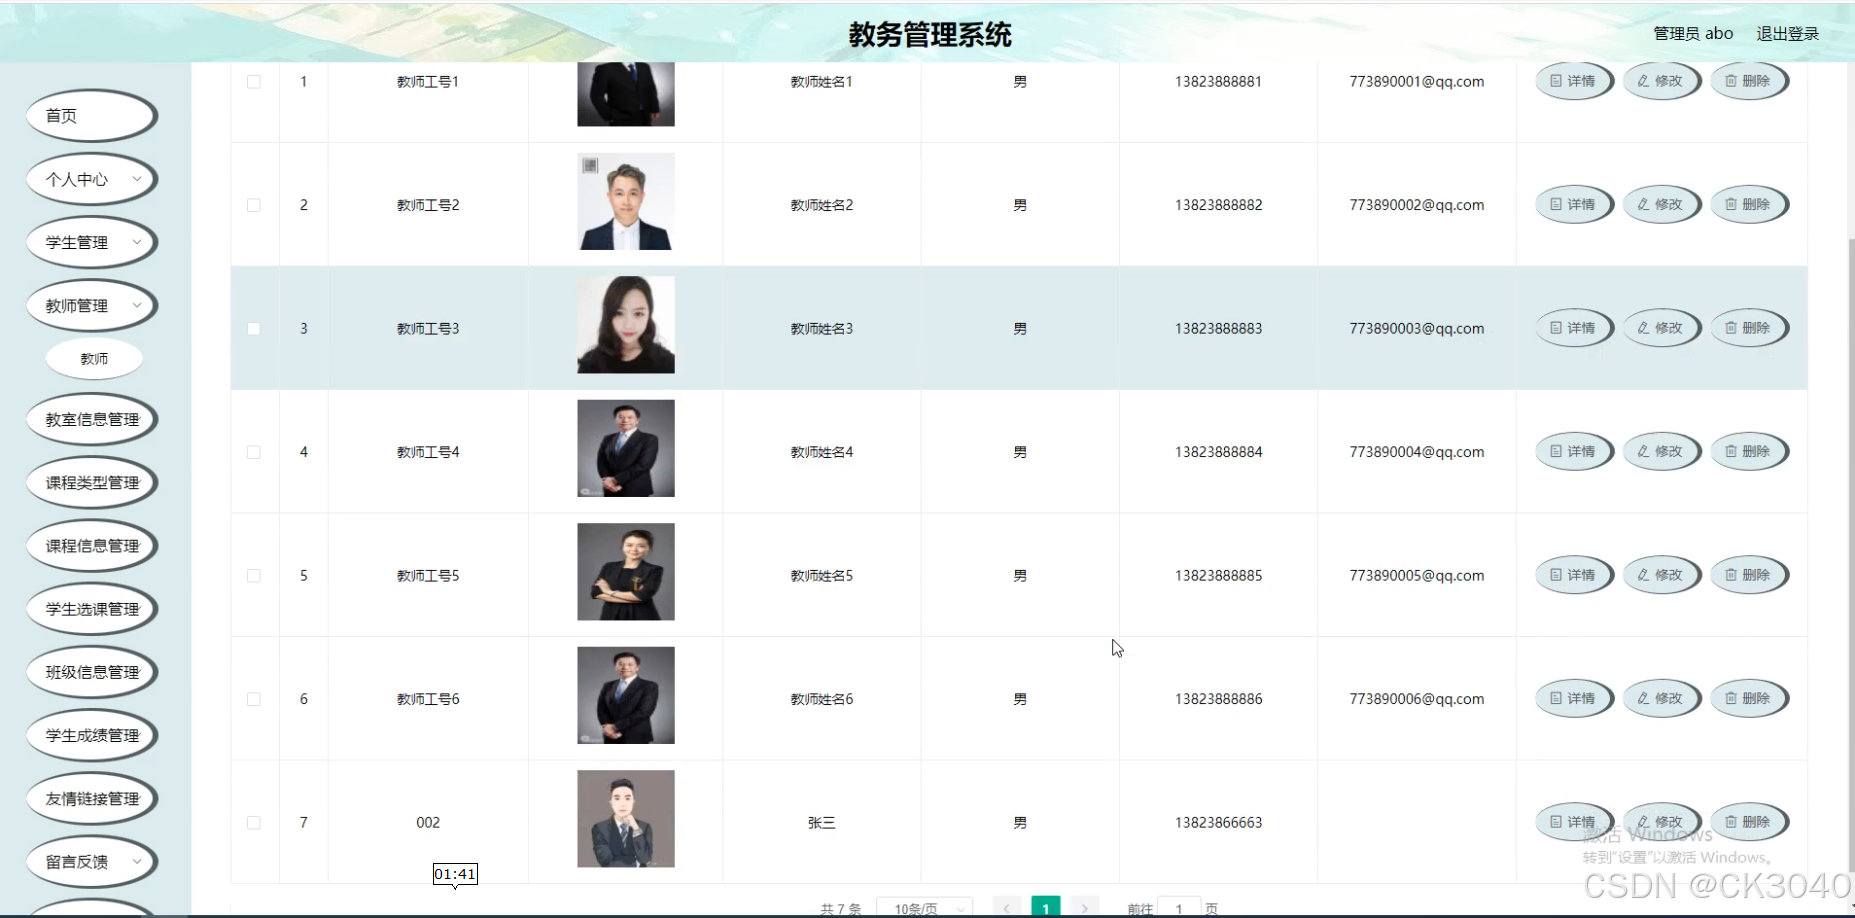Click the next-page arrow in pagination
The width and height of the screenshot is (1855, 918).
pos(1085,907)
